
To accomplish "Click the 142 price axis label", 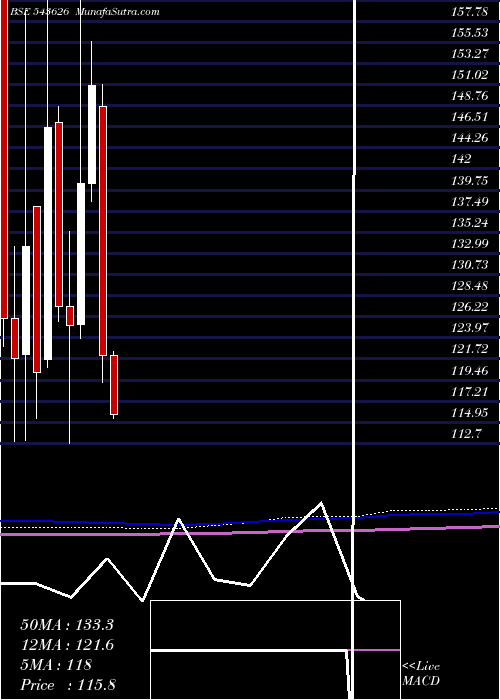I will click(461, 159).
